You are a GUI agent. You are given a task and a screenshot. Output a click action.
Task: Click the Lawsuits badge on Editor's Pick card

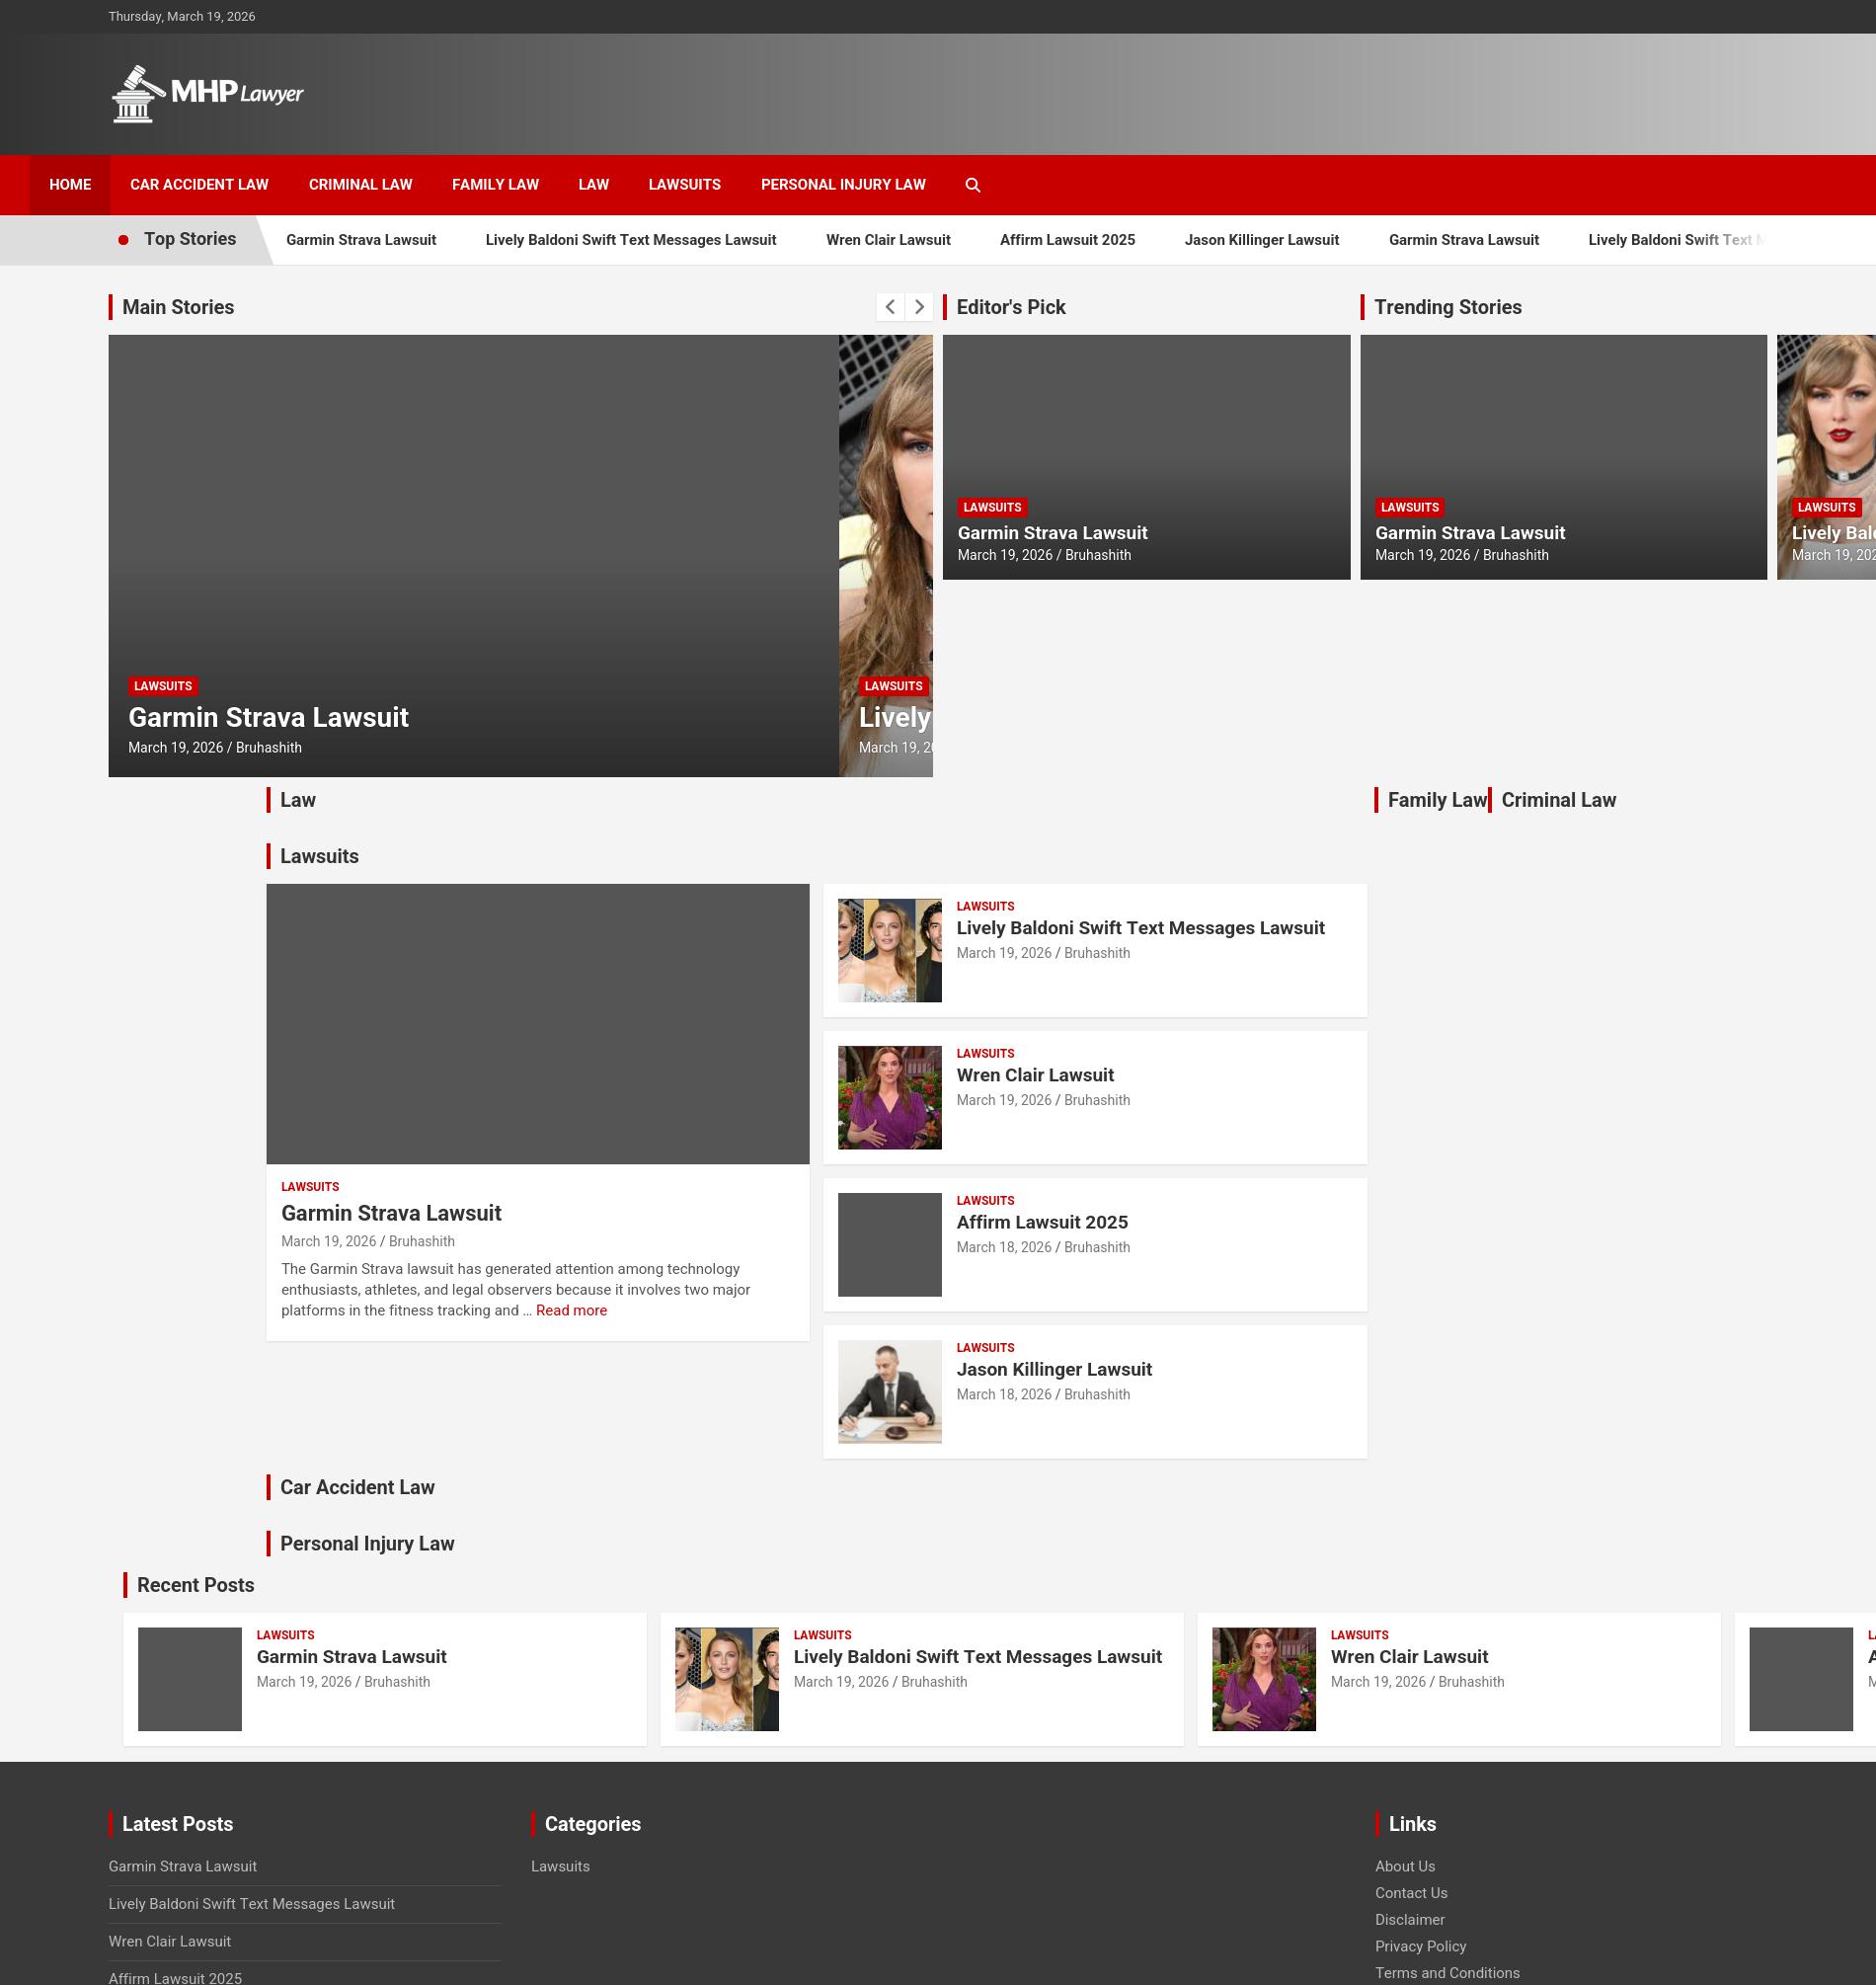pos(991,507)
